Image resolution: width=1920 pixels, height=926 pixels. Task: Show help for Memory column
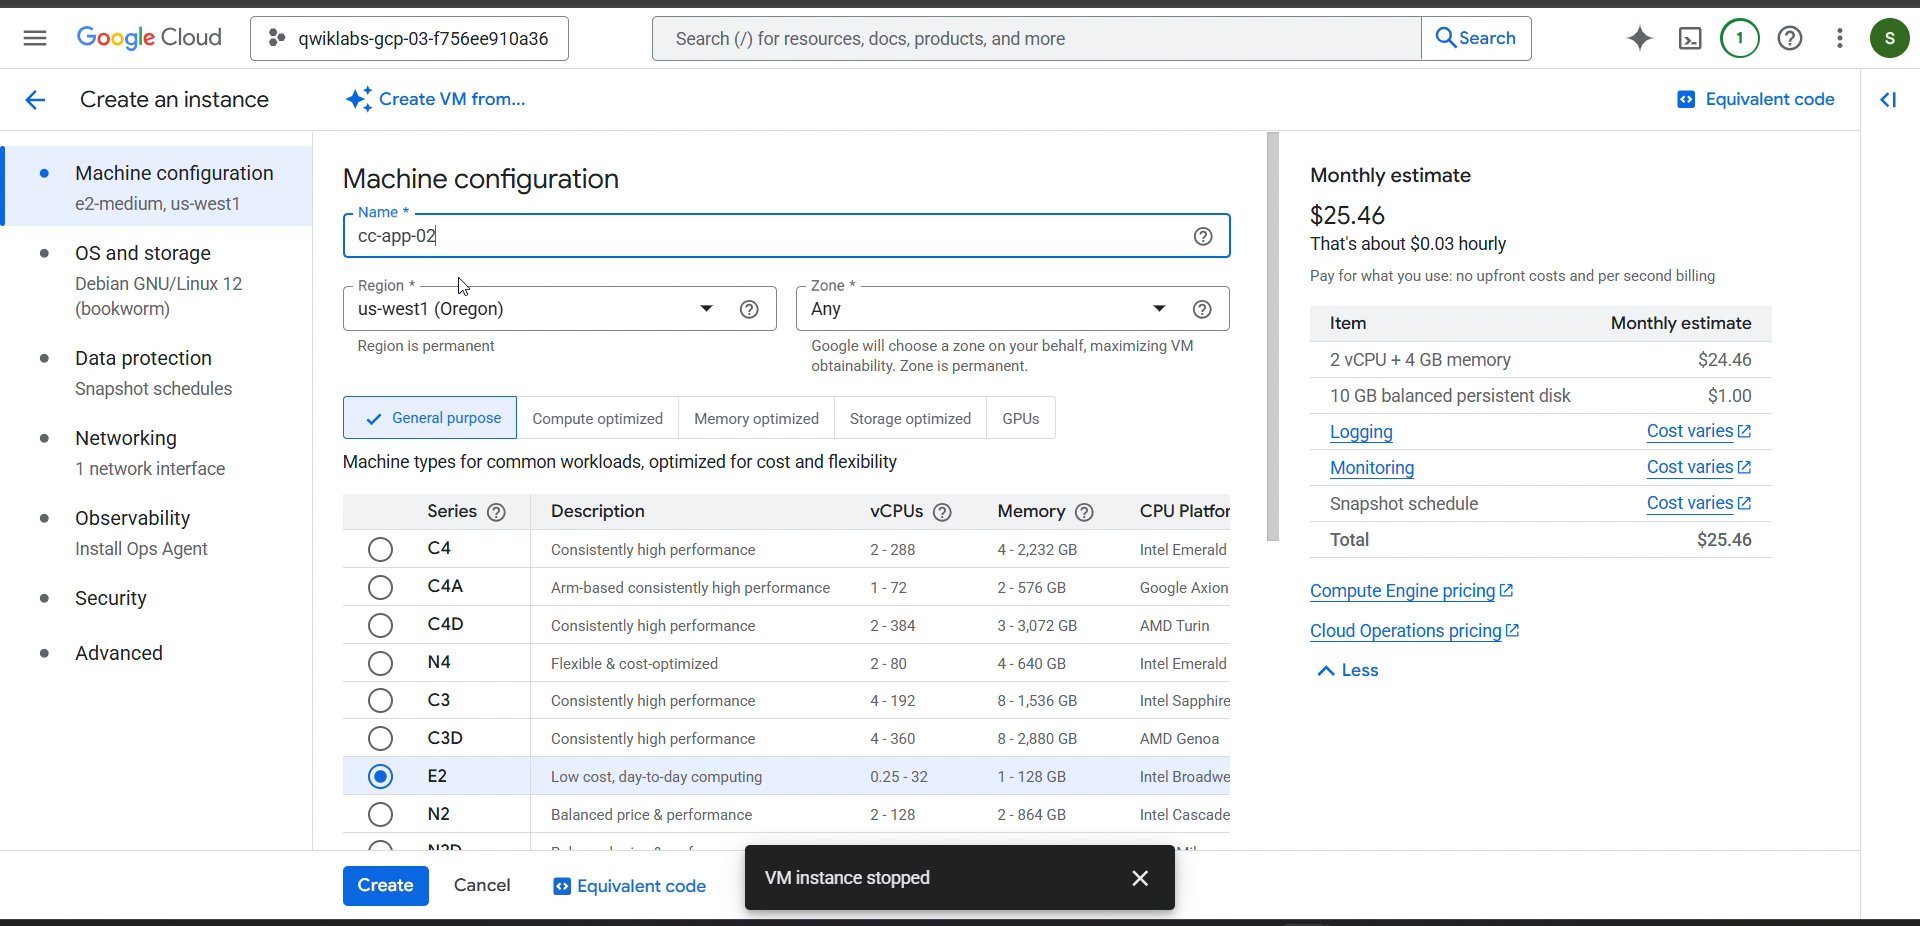coord(1084,512)
